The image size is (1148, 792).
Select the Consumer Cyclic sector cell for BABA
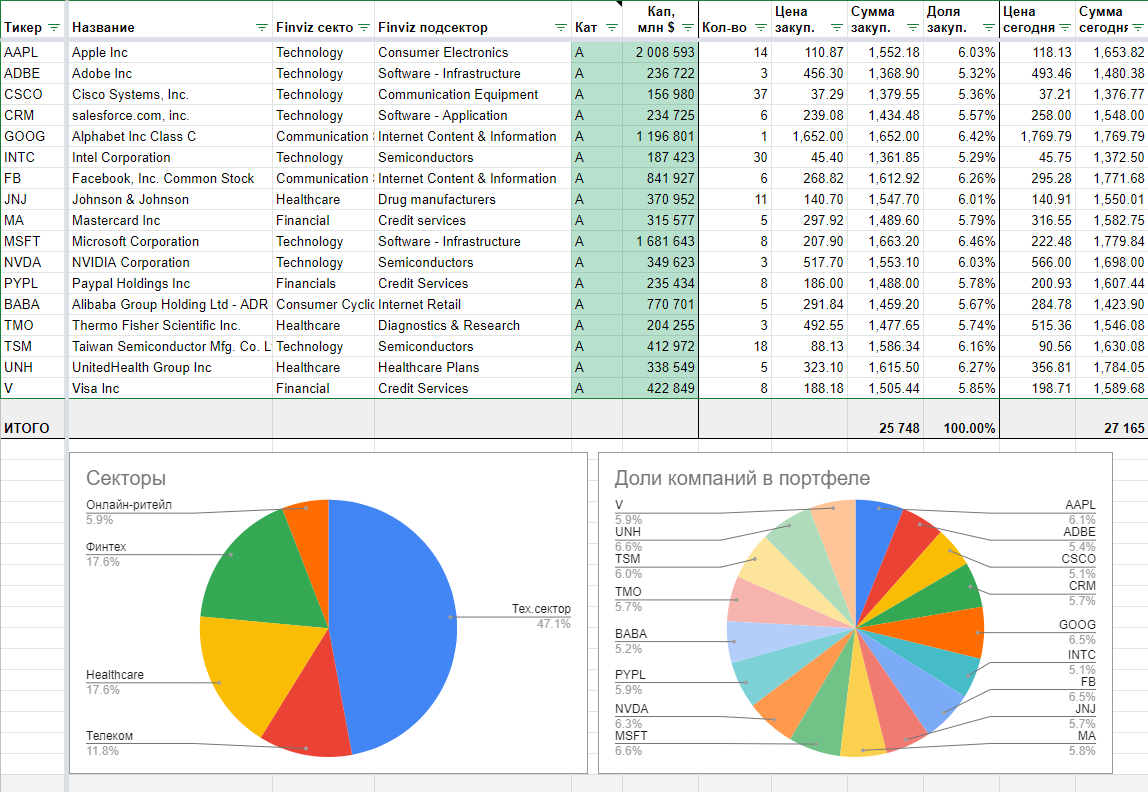(x=324, y=305)
